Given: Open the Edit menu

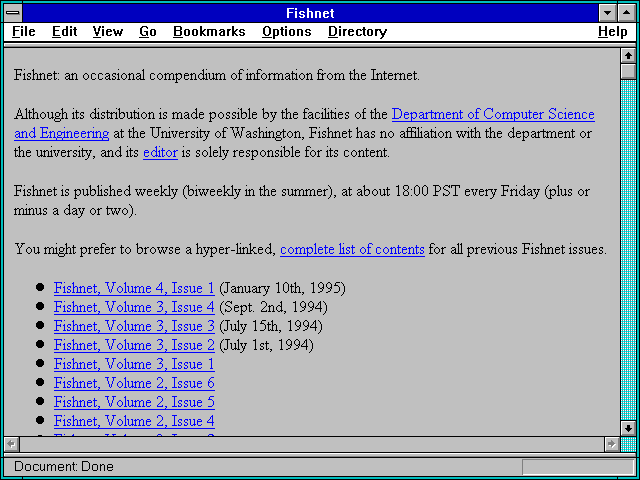Looking at the screenshot, I should click(x=64, y=32).
